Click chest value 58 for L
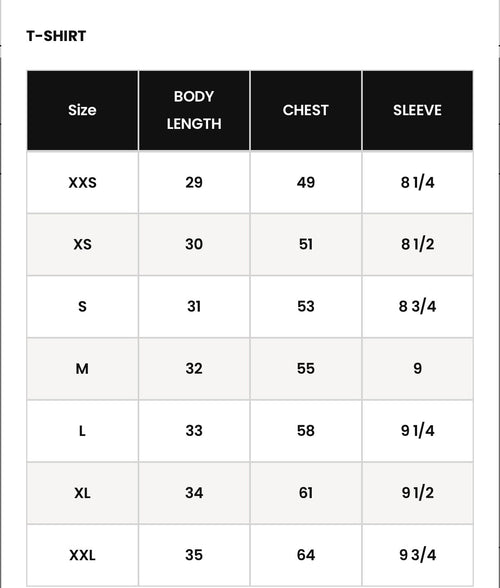Viewport: 500px width, 588px height. pyautogui.click(x=306, y=431)
